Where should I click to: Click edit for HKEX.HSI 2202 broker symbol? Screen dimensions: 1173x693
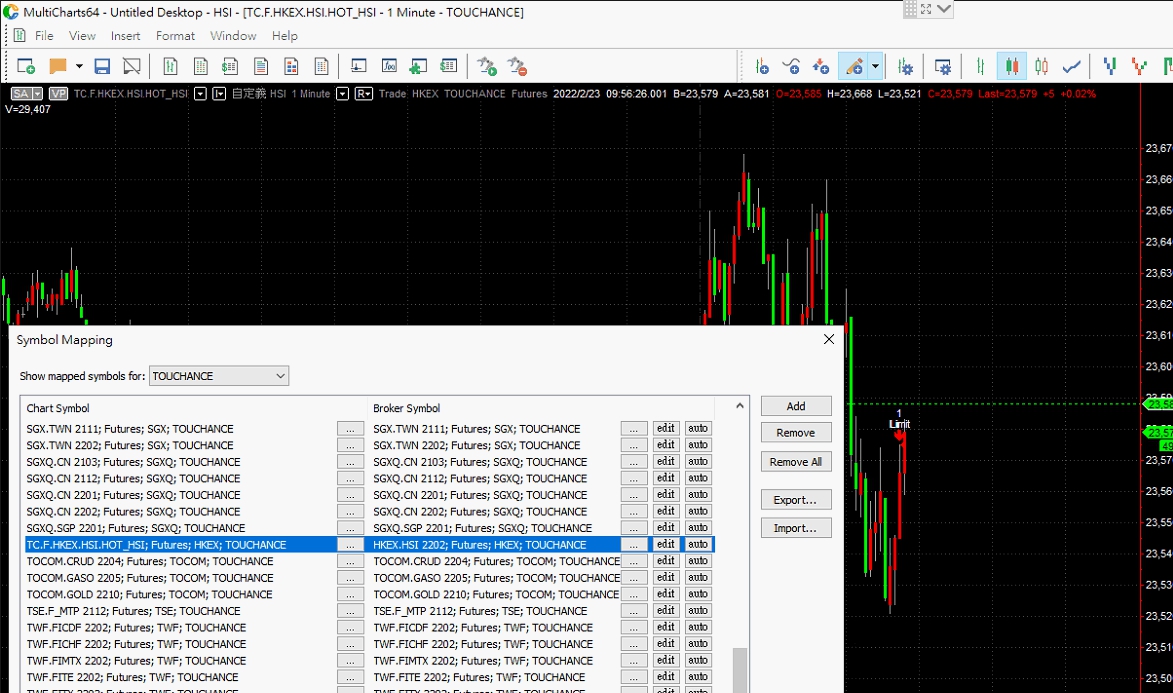click(x=666, y=544)
